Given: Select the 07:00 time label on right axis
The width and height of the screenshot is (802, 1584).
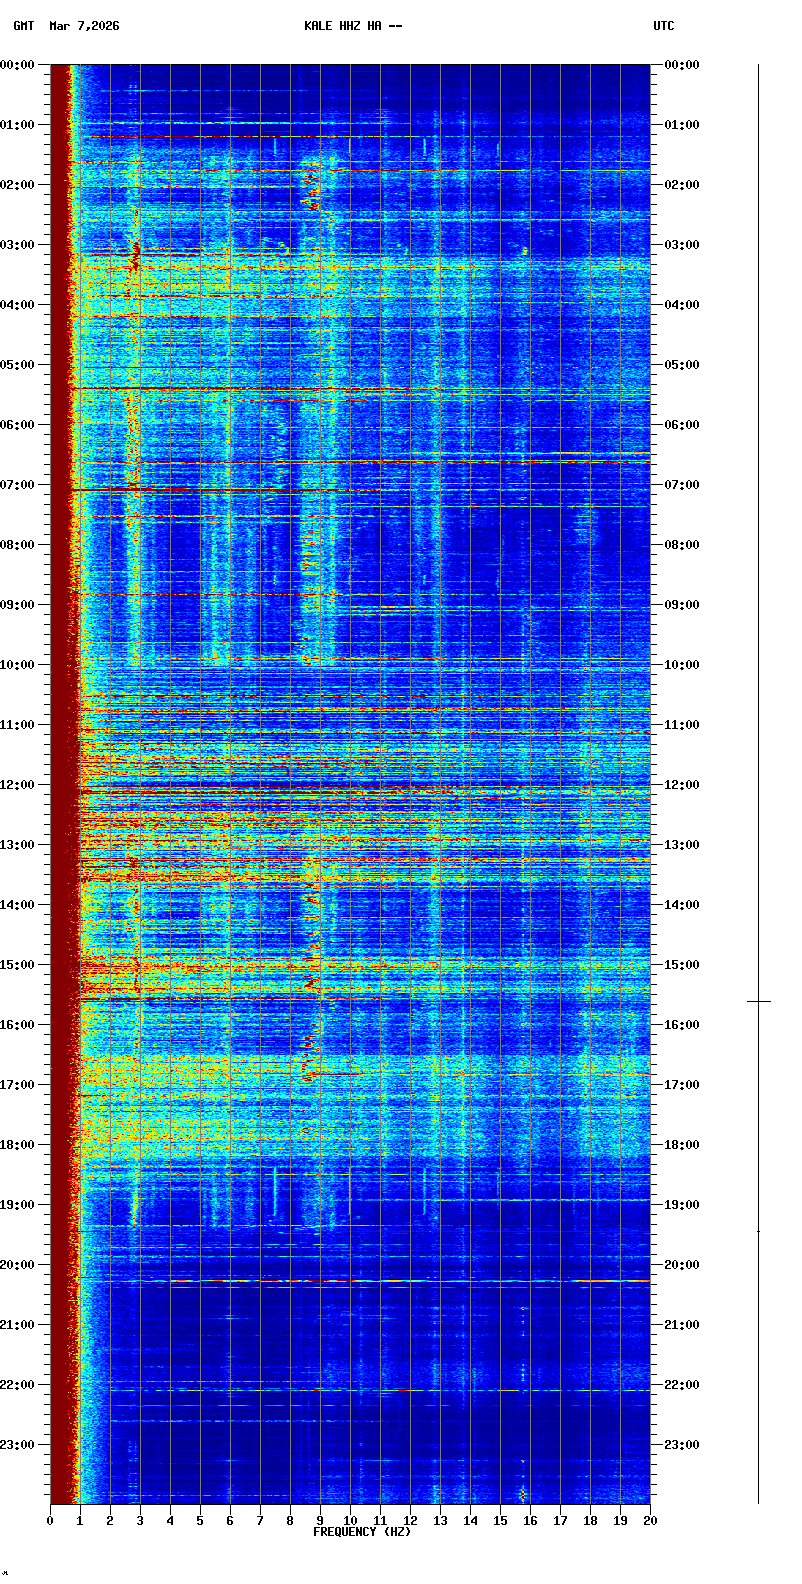Looking at the screenshot, I should click(682, 485).
